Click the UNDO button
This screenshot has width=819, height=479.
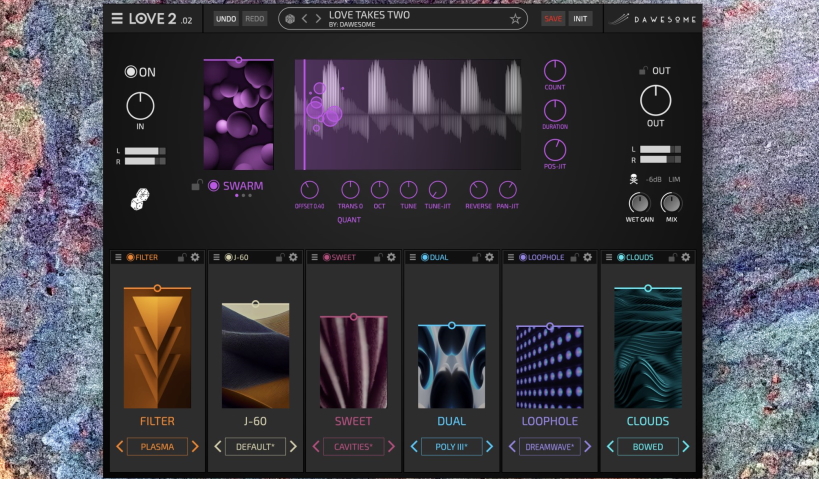coord(225,19)
